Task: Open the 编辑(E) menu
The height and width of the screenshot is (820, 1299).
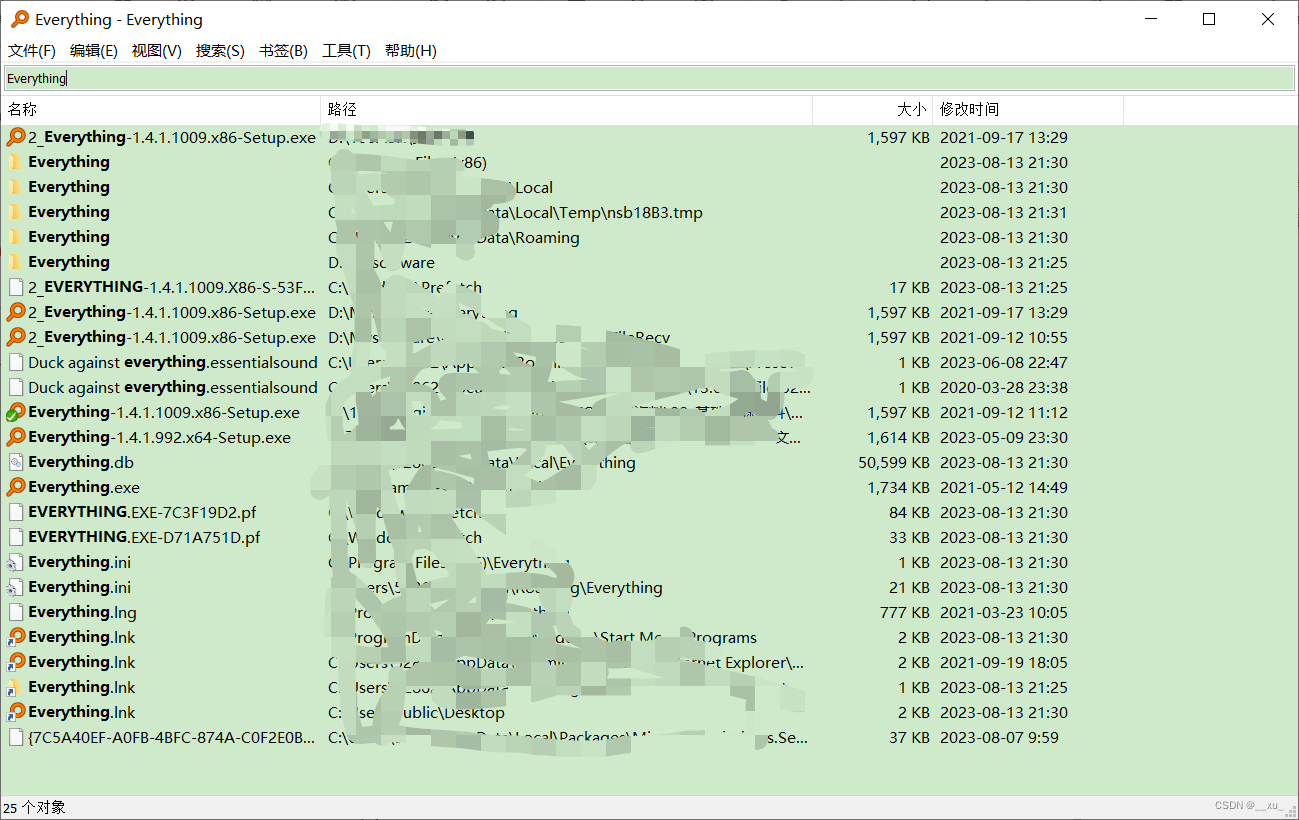Action: 94,51
